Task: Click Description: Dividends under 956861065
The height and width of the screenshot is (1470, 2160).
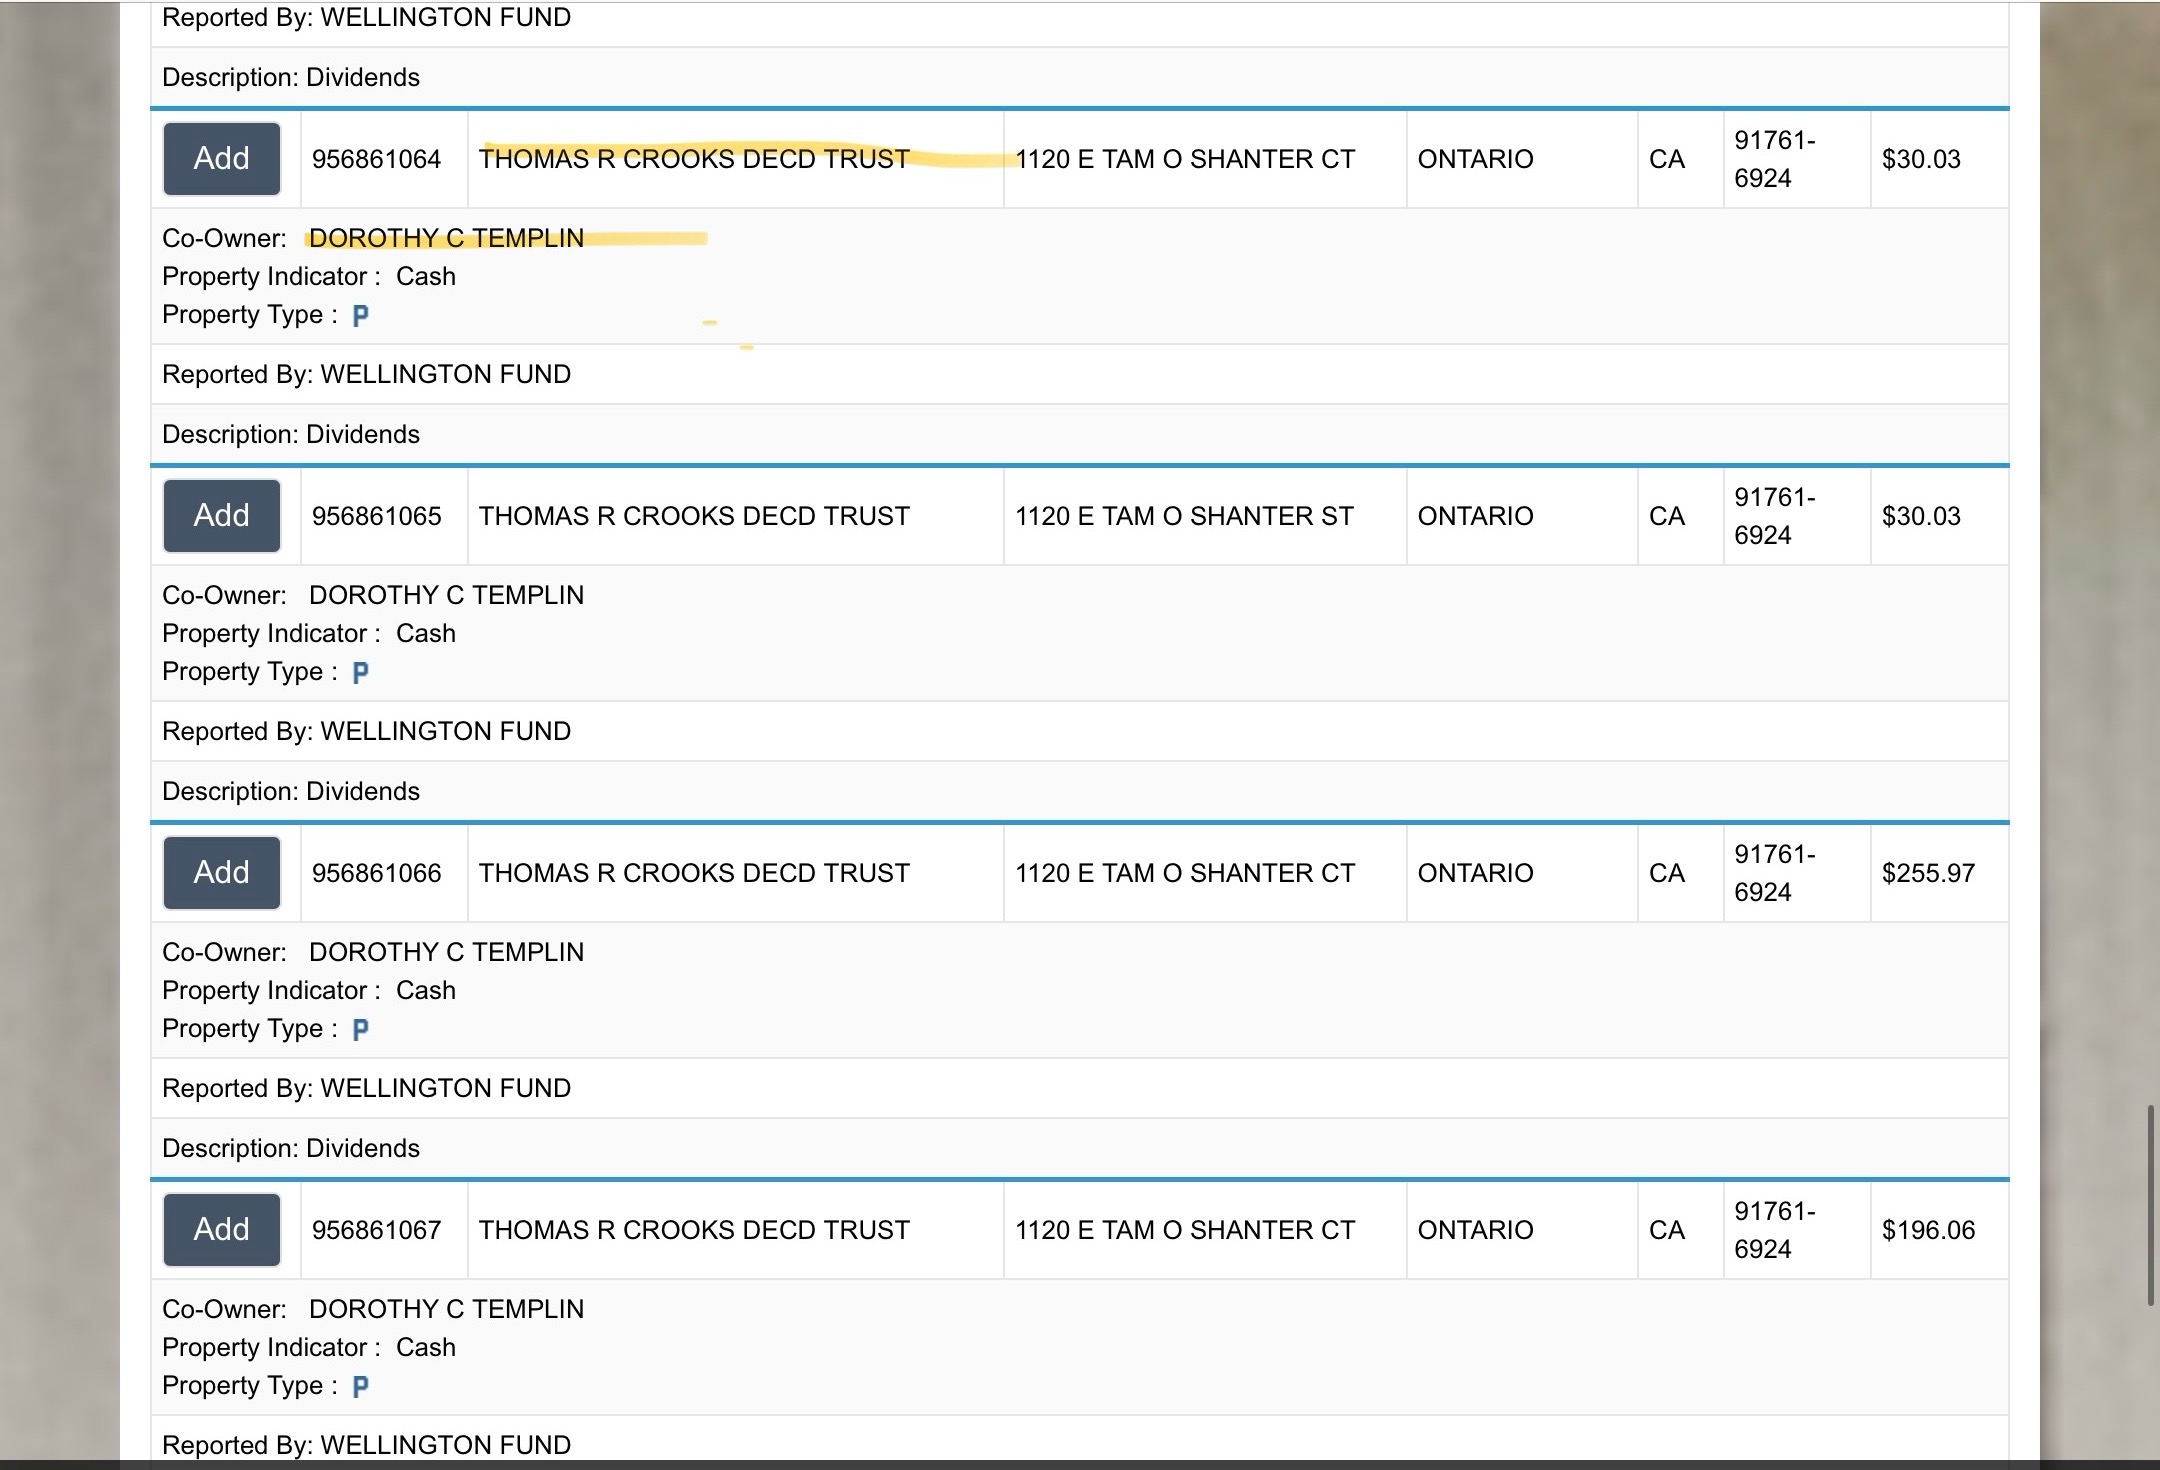Action: 291,791
